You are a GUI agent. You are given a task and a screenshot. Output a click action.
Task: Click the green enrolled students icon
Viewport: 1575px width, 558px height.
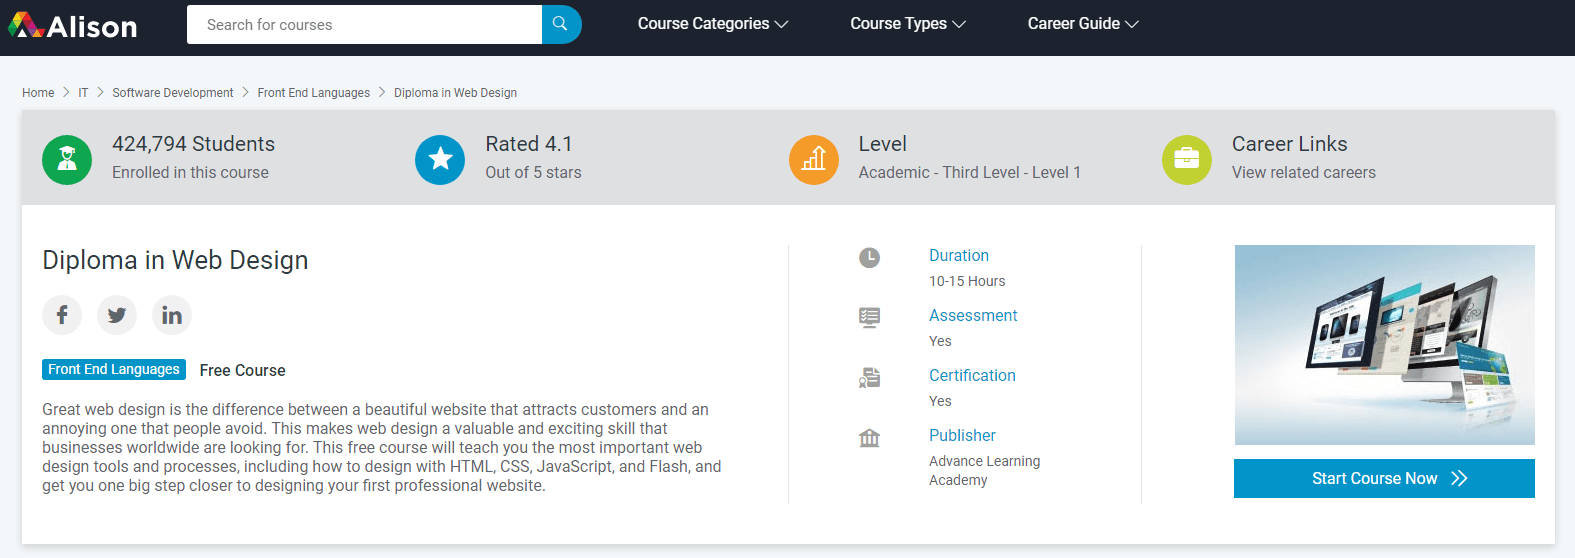tap(67, 159)
